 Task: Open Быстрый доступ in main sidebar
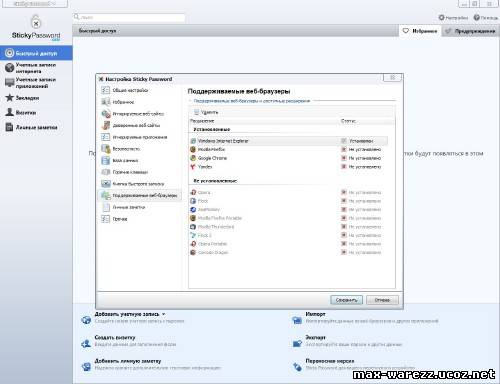36,53
